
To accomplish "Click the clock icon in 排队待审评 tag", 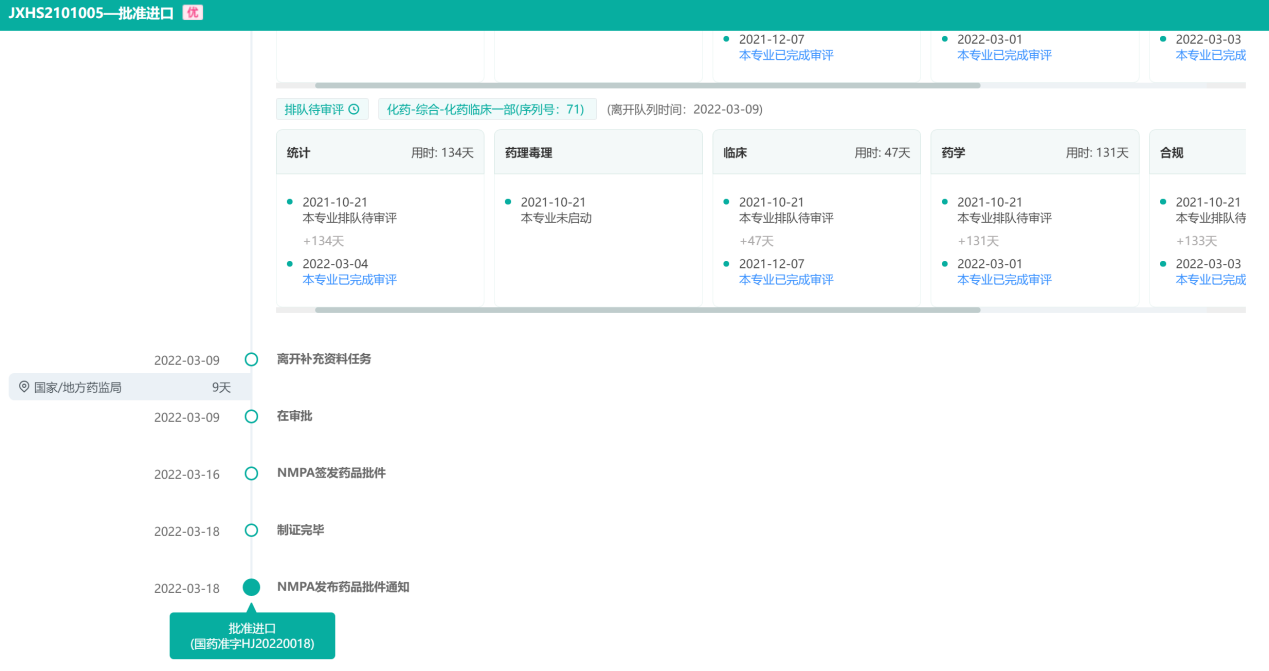I will click(354, 110).
